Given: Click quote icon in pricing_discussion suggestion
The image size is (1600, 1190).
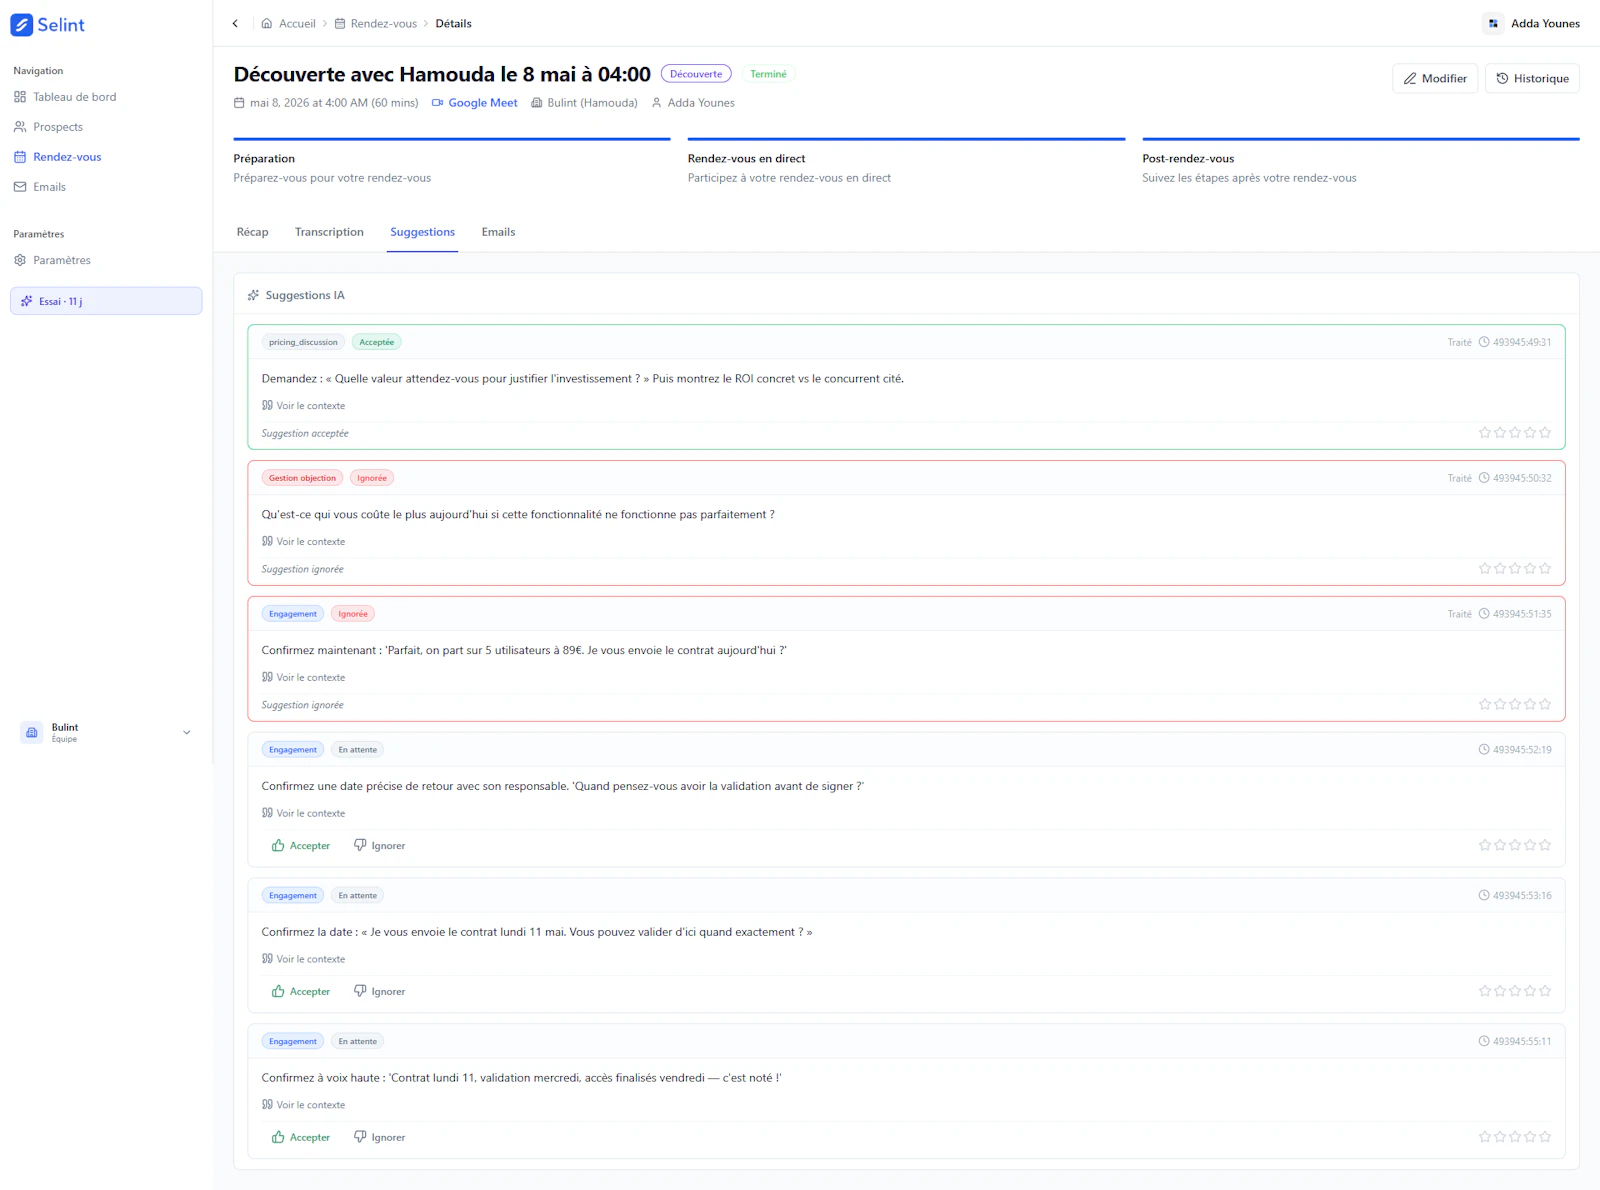Looking at the screenshot, I should click(267, 405).
